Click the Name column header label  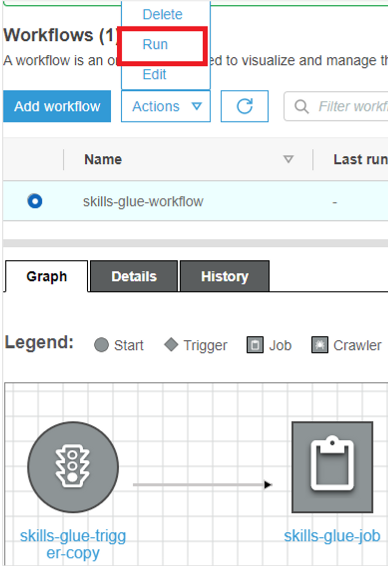click(103, 159)
